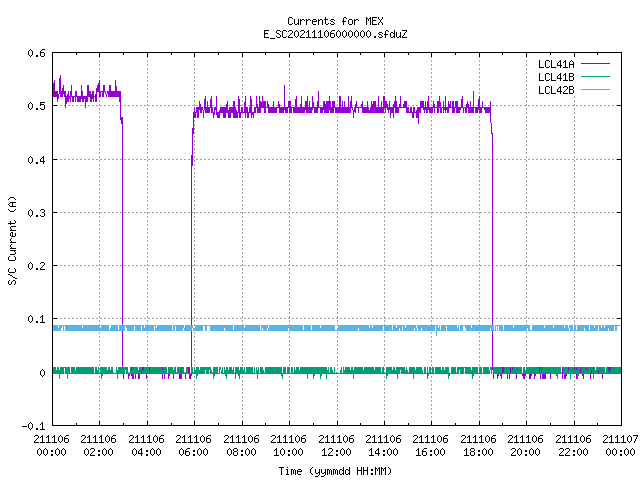Click the y-axis label 'S/C Current (A)'

click(12, 240)
